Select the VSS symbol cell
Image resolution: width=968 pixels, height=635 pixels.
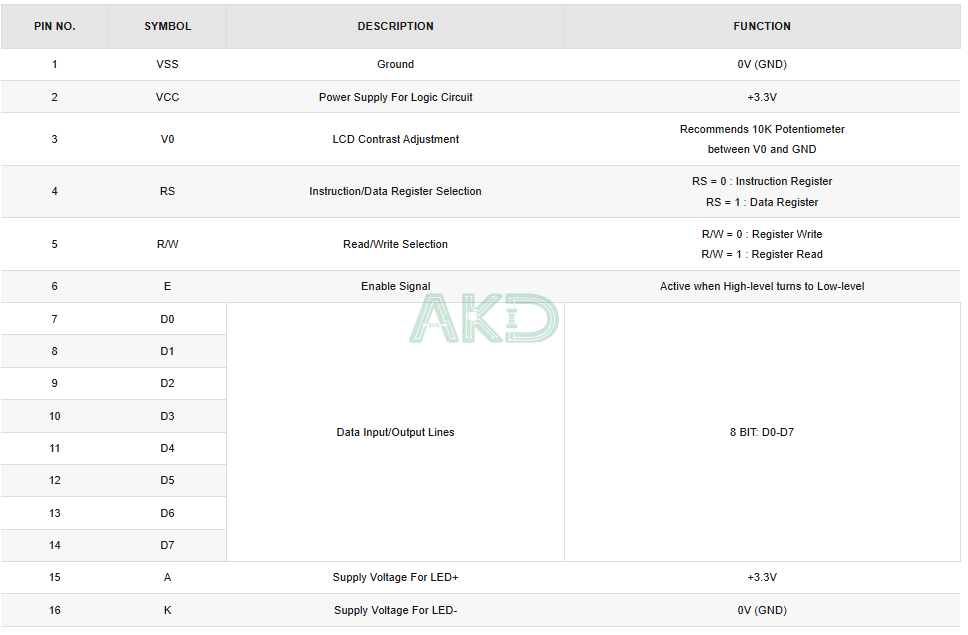point(167,64)
